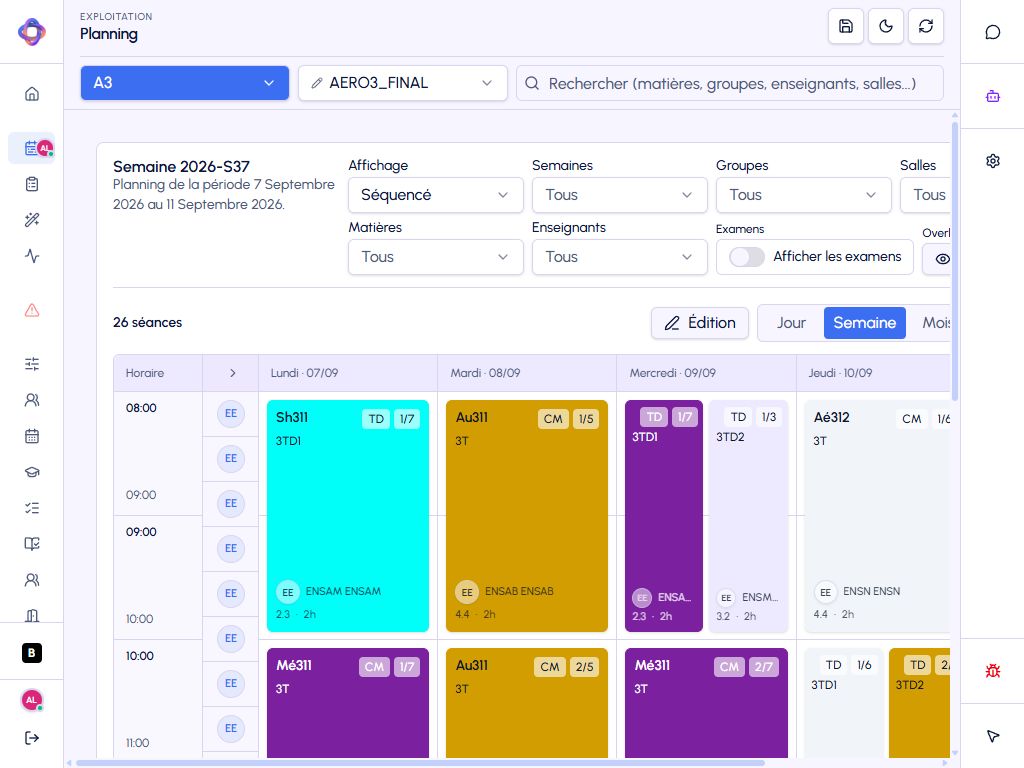Select the Semaine view tab

[865, 323]
